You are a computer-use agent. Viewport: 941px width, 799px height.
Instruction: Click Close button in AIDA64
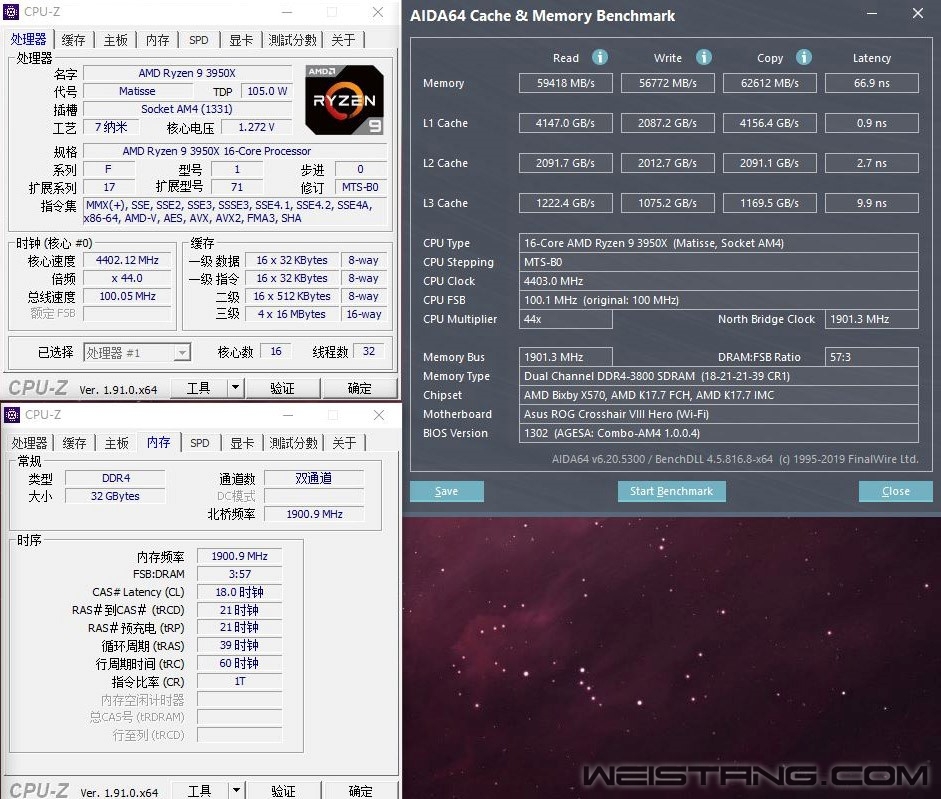pyautogui.click(x=895, y=491)
